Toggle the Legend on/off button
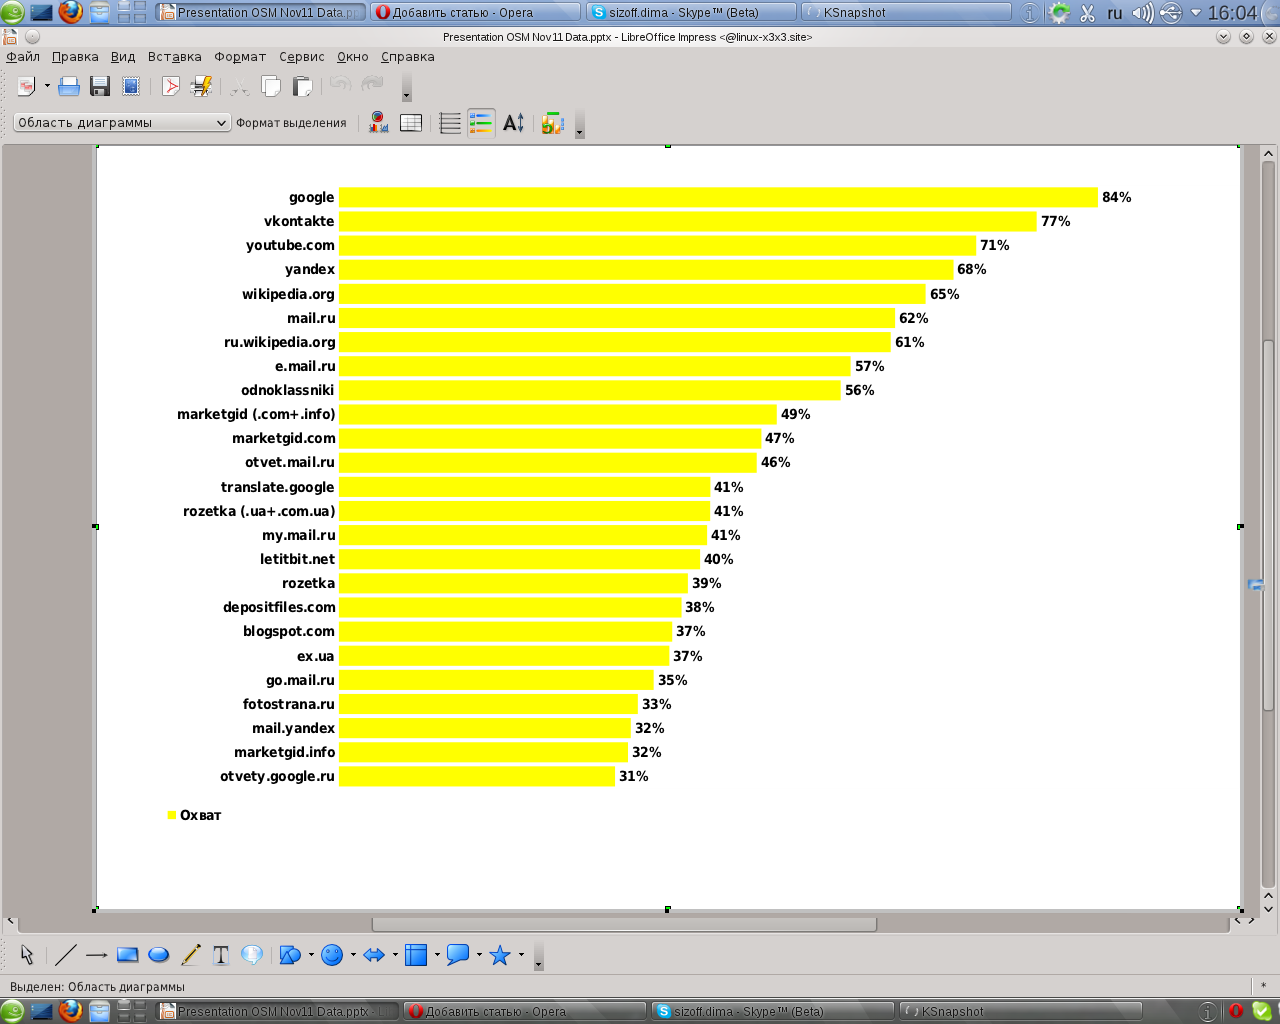1280x1024 pixels. pyautogui.click(x=481, y=123)
